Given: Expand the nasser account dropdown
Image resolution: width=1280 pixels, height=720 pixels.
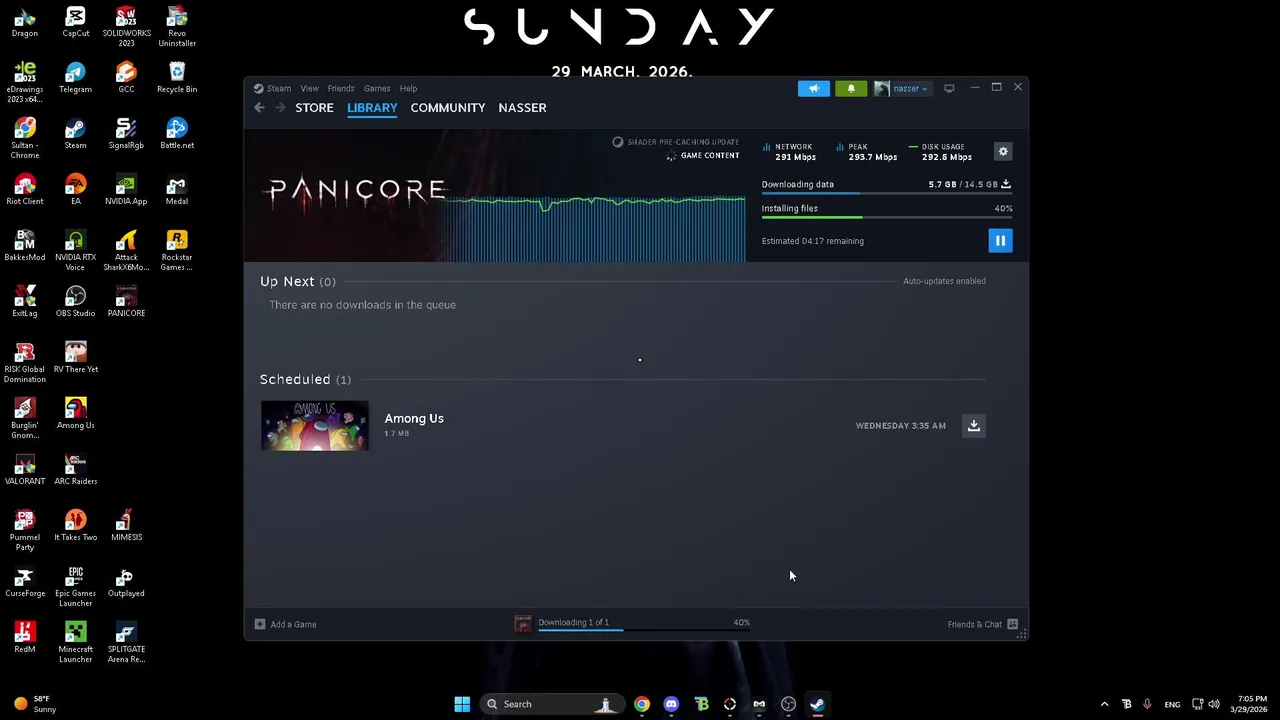Looking at the screenshot, I should [902, 88].
